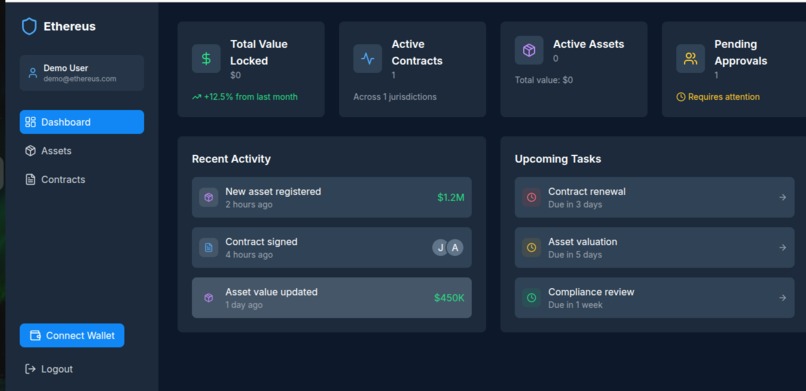
Task: Click the yellow clock icon for Asset valuation
Action: [x=532, y=248]
